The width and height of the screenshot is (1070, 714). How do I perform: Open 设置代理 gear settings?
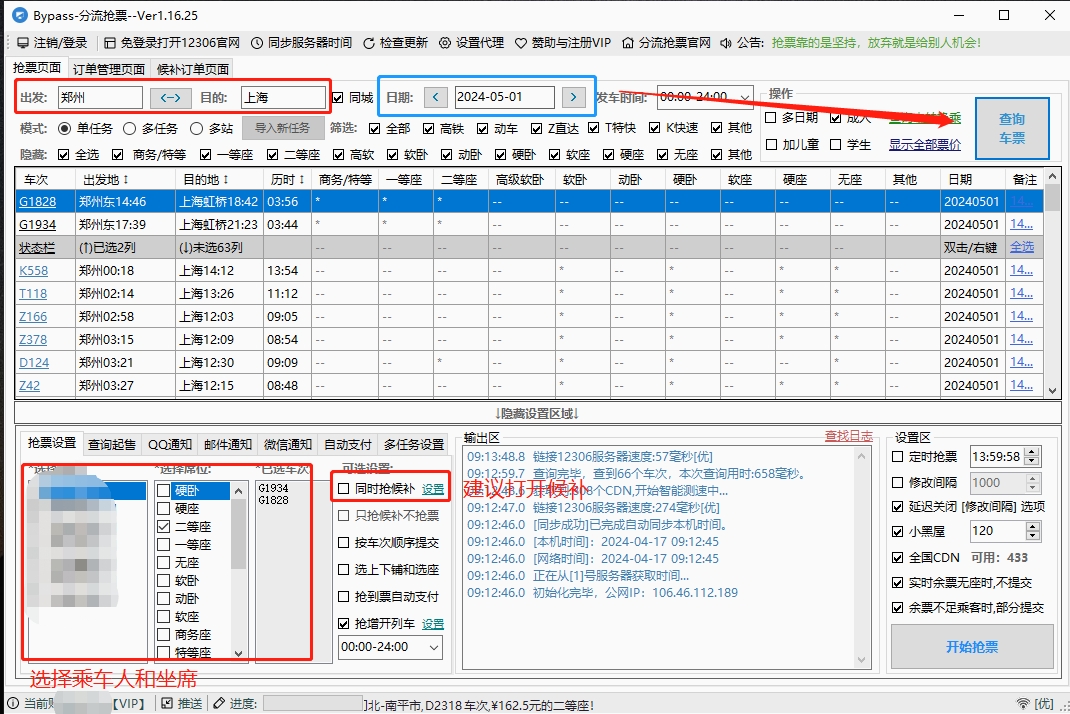point(445,43)
